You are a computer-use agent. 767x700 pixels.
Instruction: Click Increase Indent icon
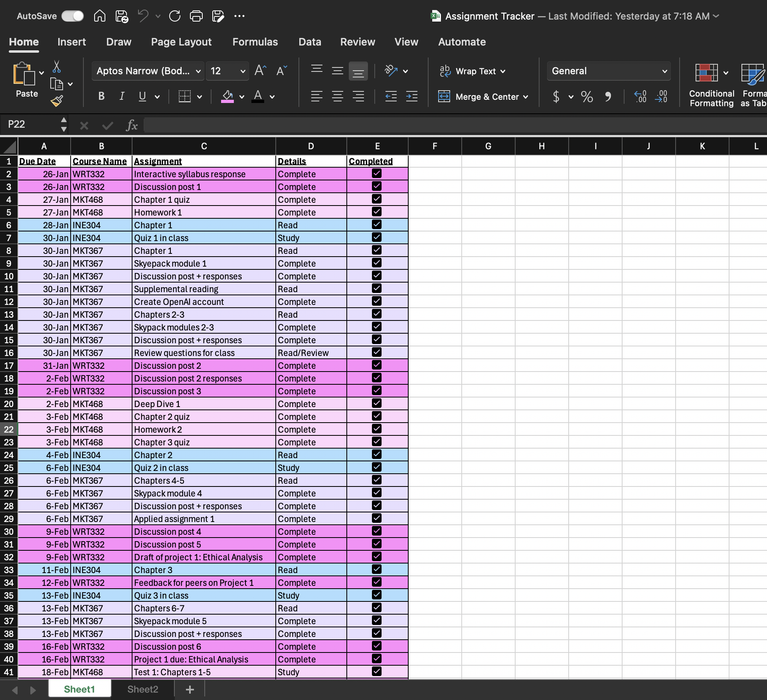tap(412, 96)
